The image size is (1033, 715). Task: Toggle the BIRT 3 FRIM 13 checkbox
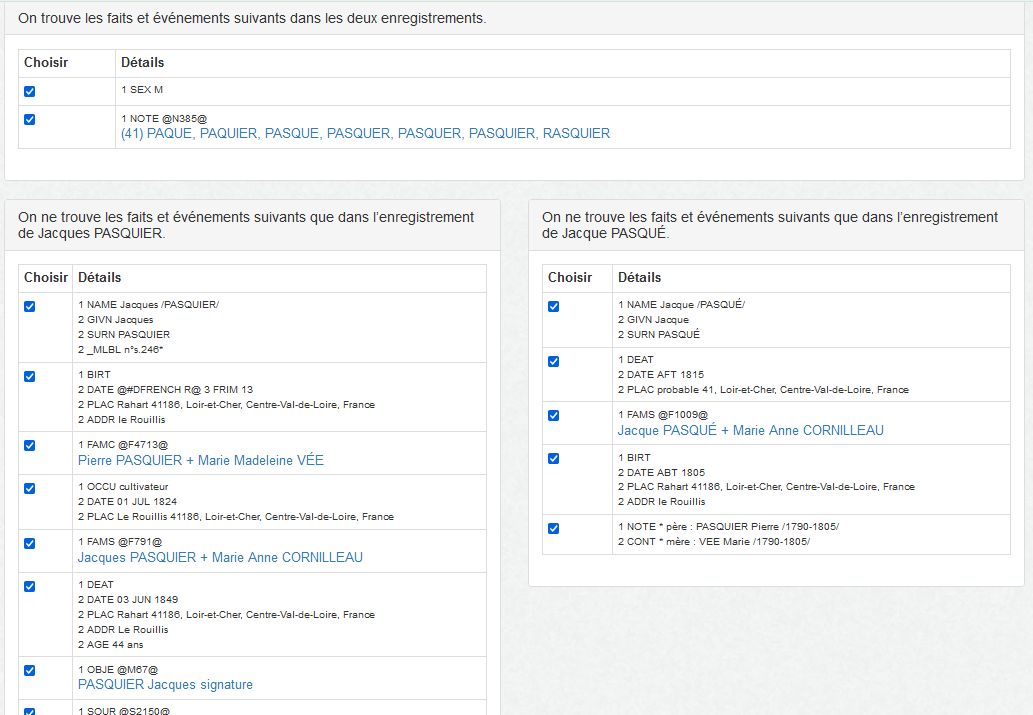tap(29, 376)
